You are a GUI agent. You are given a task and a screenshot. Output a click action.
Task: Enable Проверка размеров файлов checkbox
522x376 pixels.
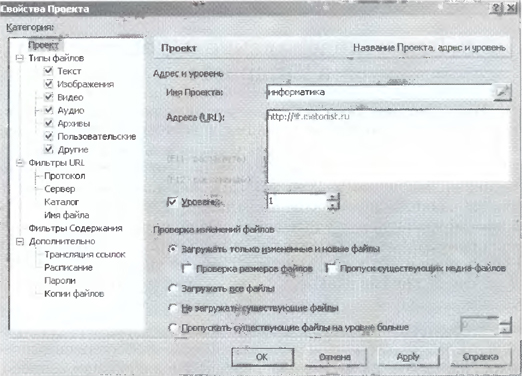[187, 269]
